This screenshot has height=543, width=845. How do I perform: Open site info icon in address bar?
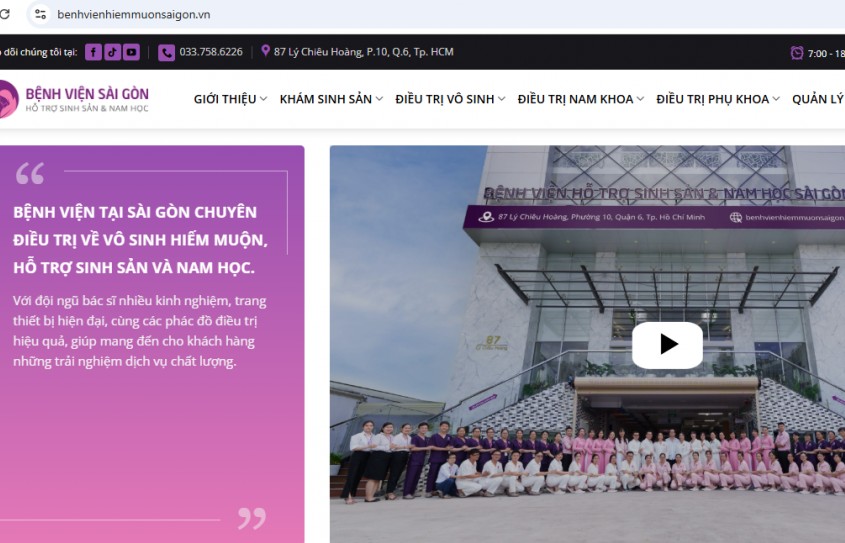(x=40, y=14)
